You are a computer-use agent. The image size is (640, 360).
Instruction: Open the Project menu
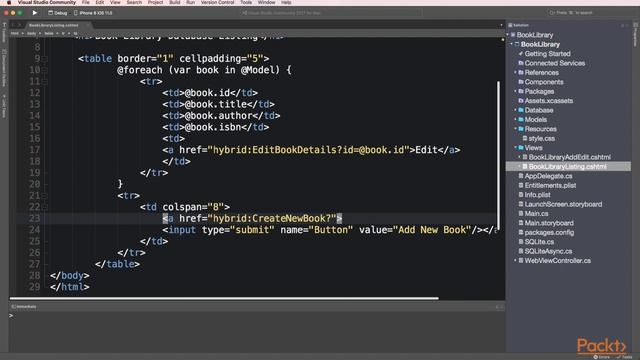pyautogui.click(x=155, y=2)
